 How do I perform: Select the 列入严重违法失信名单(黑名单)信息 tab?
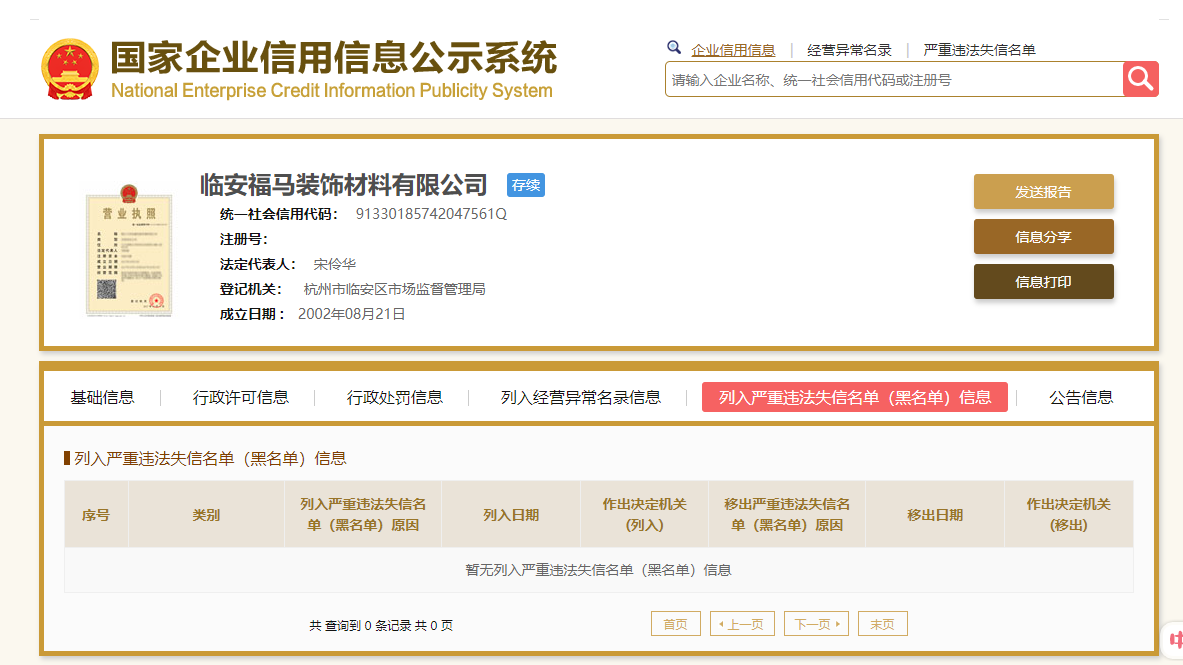(855, 397)
